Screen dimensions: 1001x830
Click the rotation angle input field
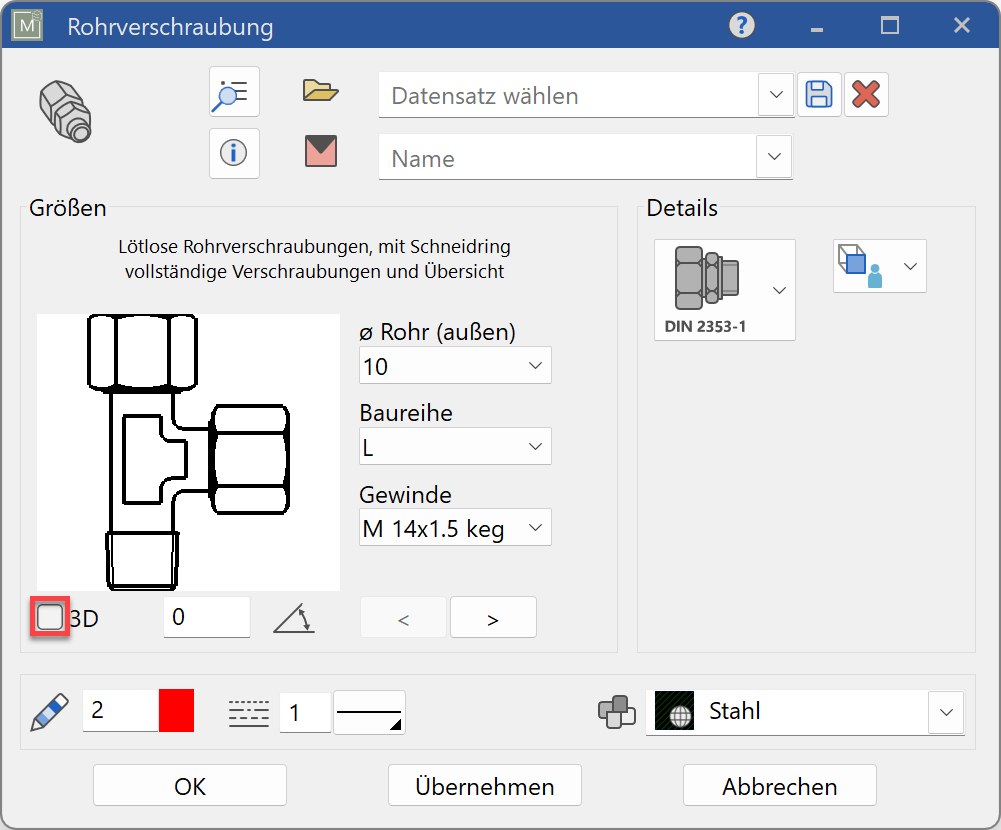pos(206,617)
